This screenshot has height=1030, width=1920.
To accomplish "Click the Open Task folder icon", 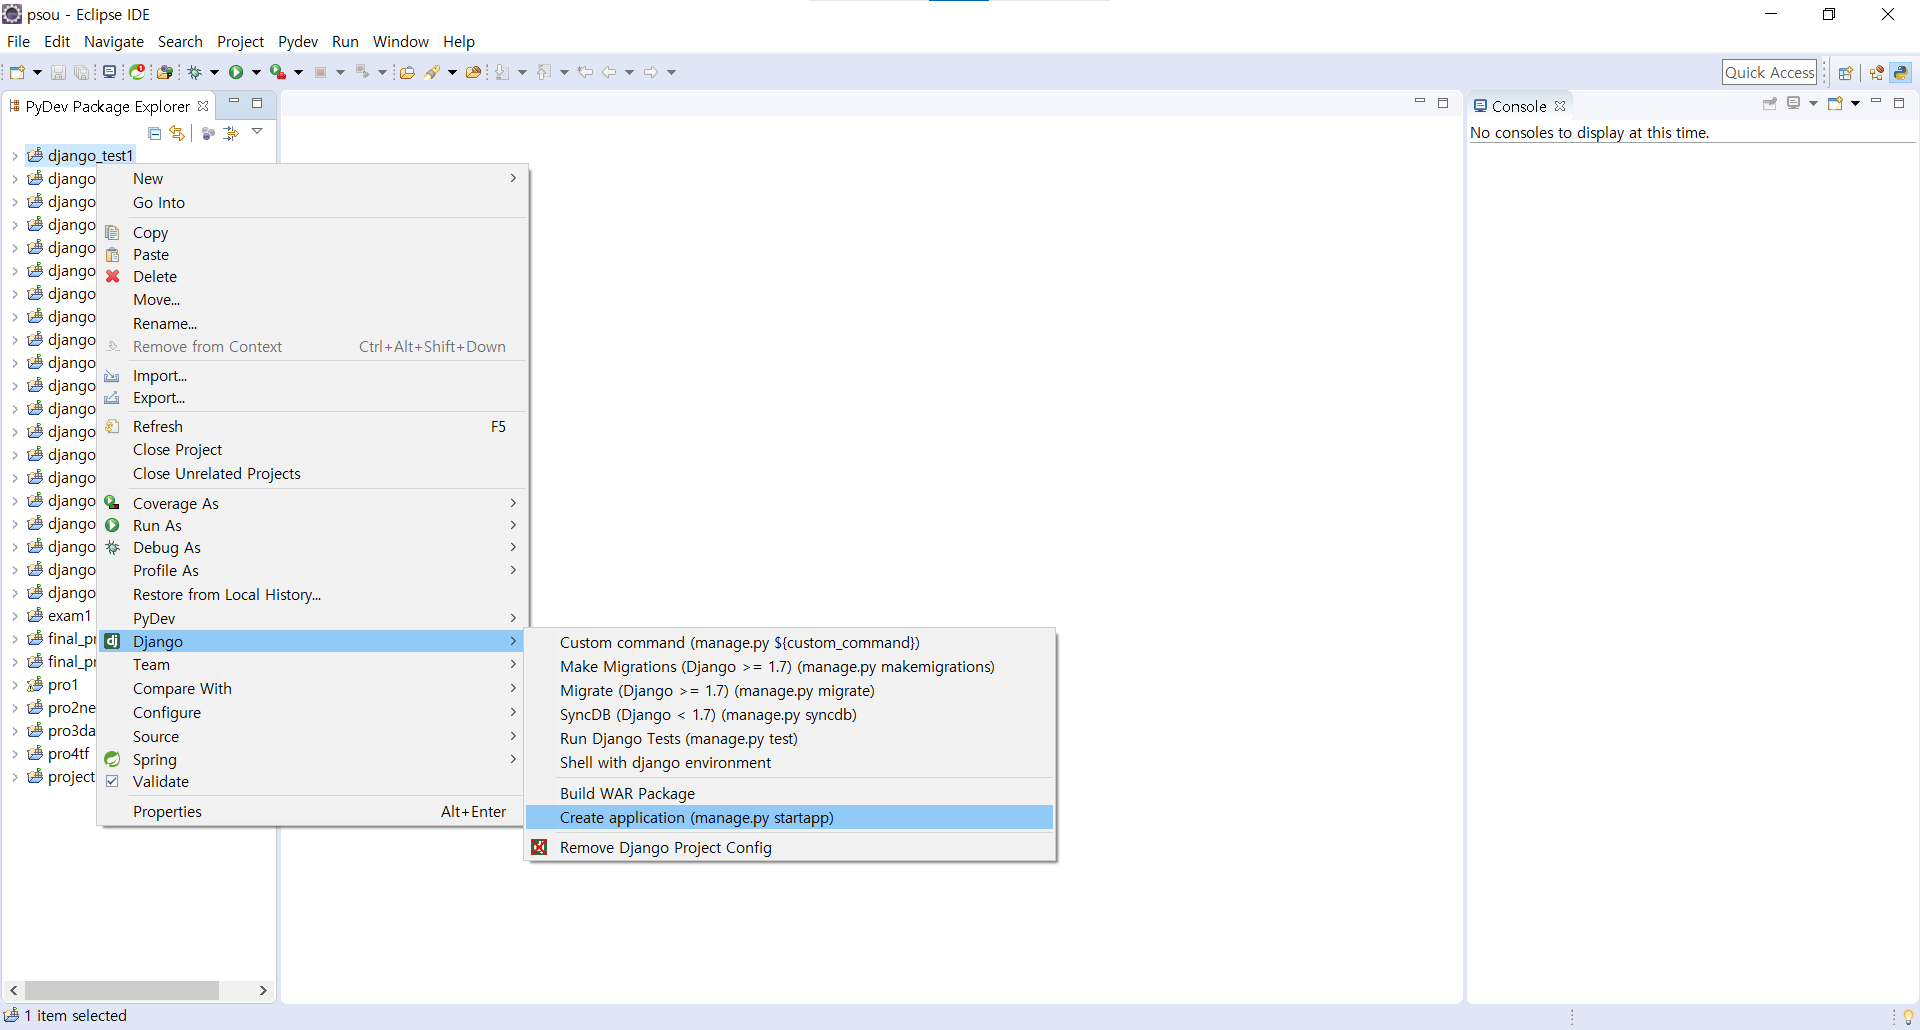I will click(407, 72).
